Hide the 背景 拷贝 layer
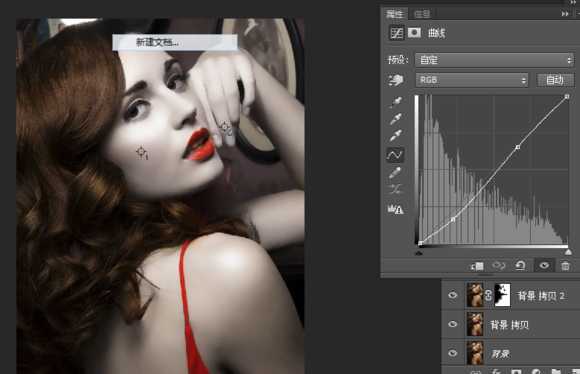This screenshot has height=374, width=580. click(453, 324)
